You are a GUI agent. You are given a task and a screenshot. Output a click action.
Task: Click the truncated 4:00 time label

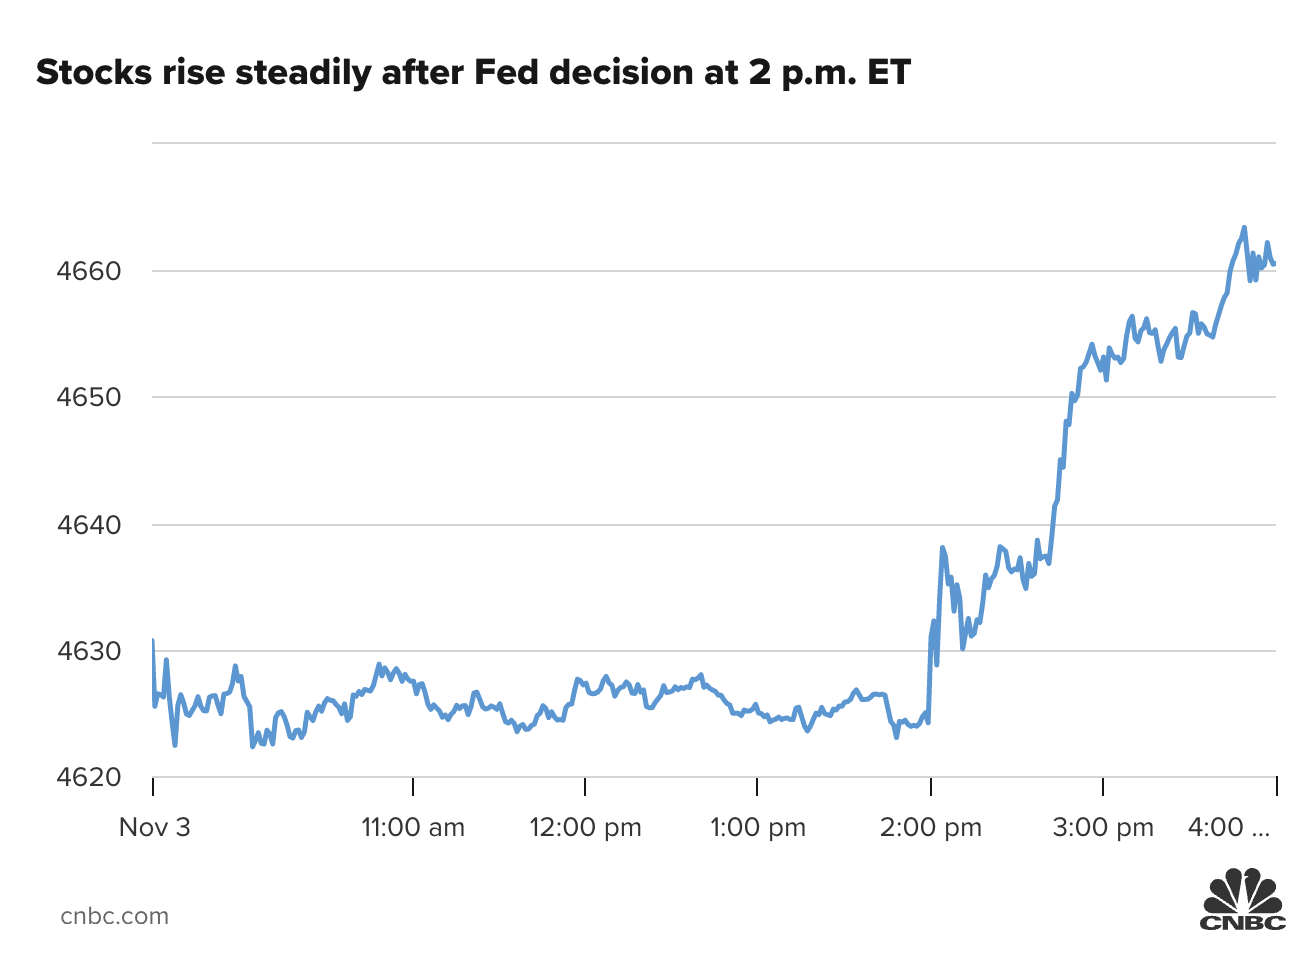coord(1228,827)
